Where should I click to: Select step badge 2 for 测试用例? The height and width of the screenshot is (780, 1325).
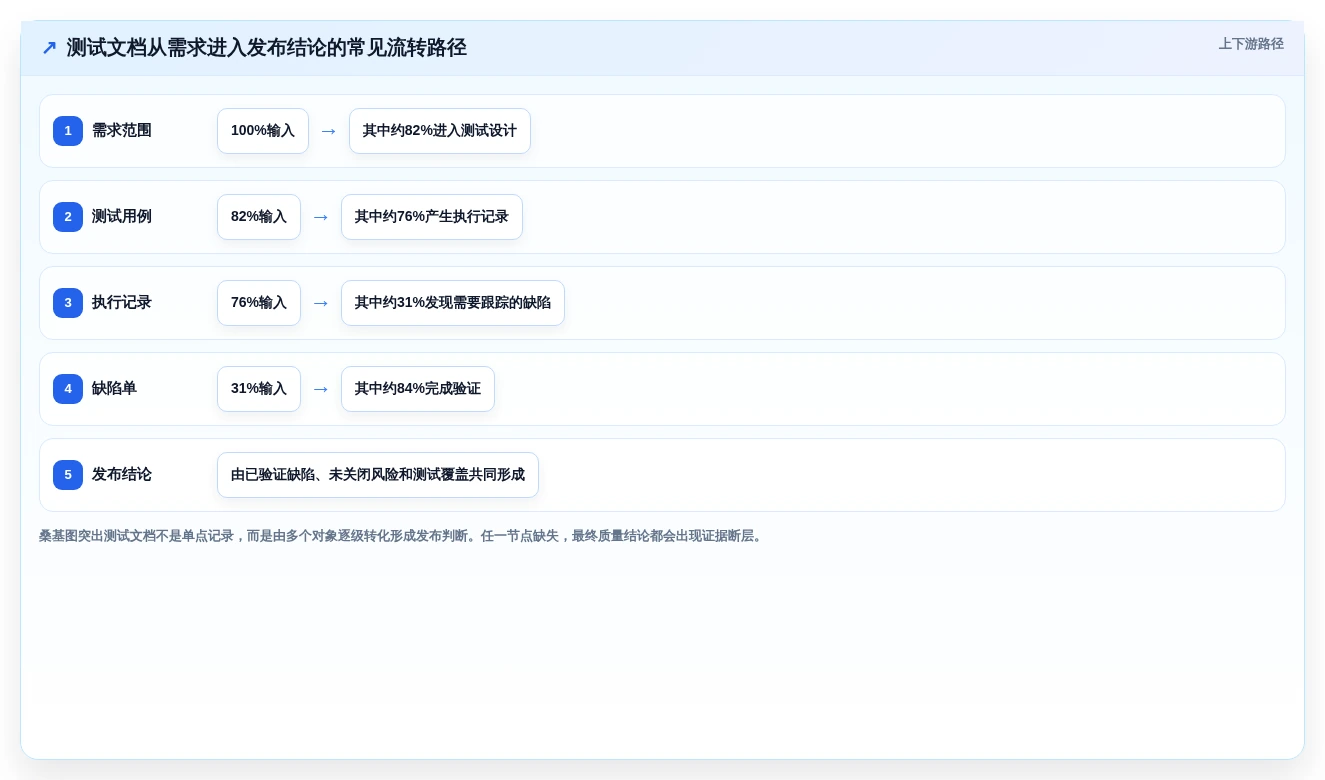pyautogui.click(x=68, y=217)
